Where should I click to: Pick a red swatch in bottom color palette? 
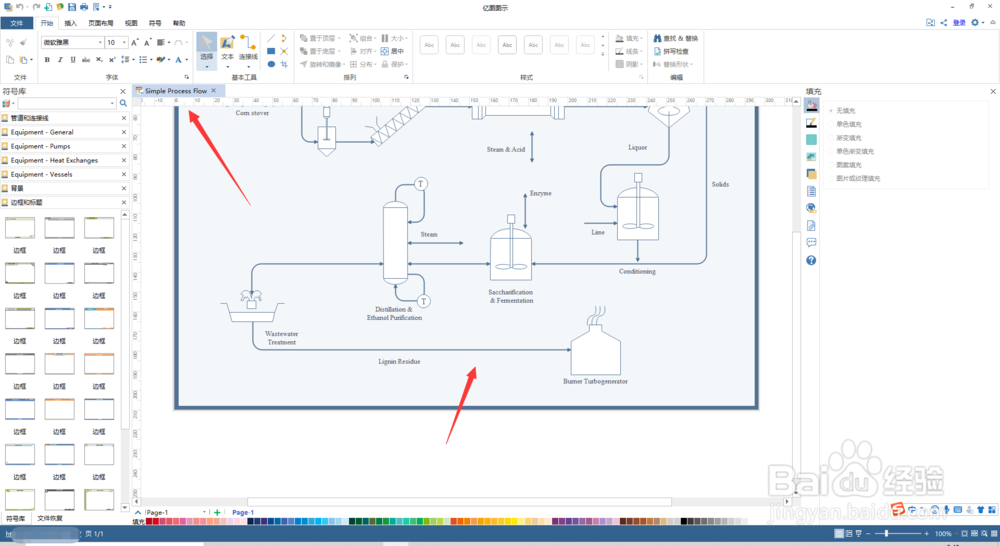click(151, 521)
